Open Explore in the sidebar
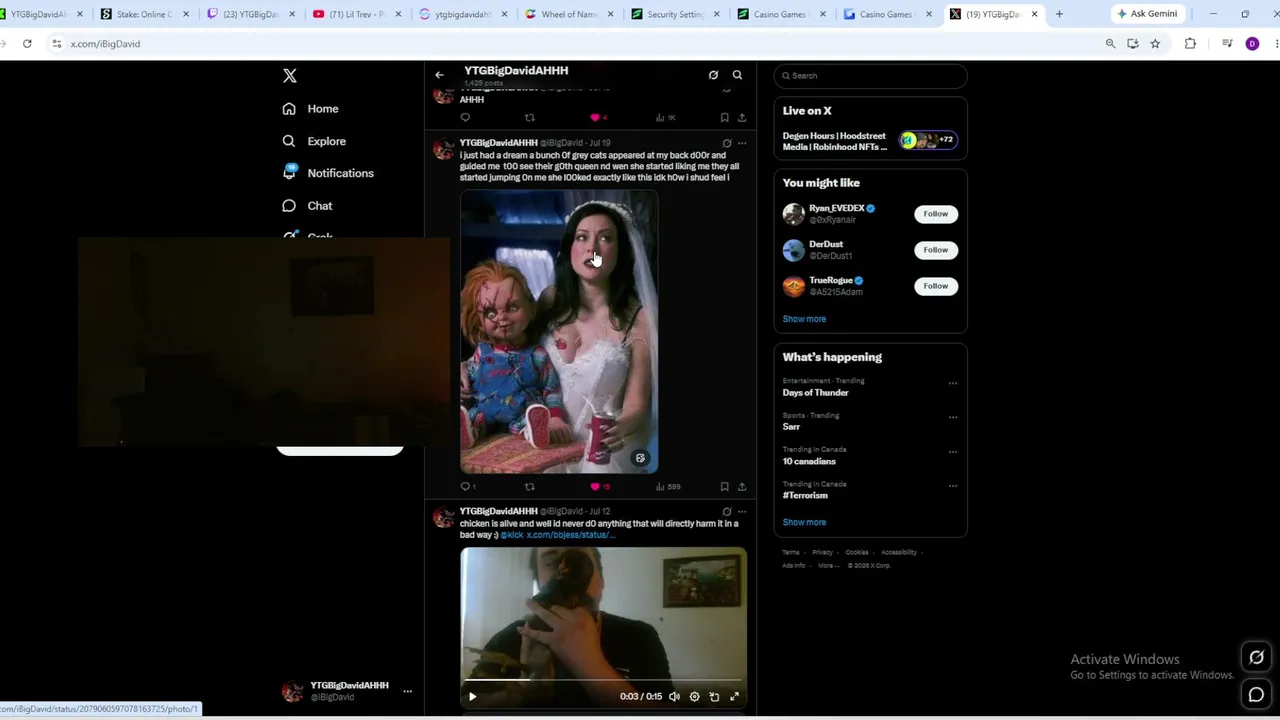1280x720 pixels. pos(314,141)
